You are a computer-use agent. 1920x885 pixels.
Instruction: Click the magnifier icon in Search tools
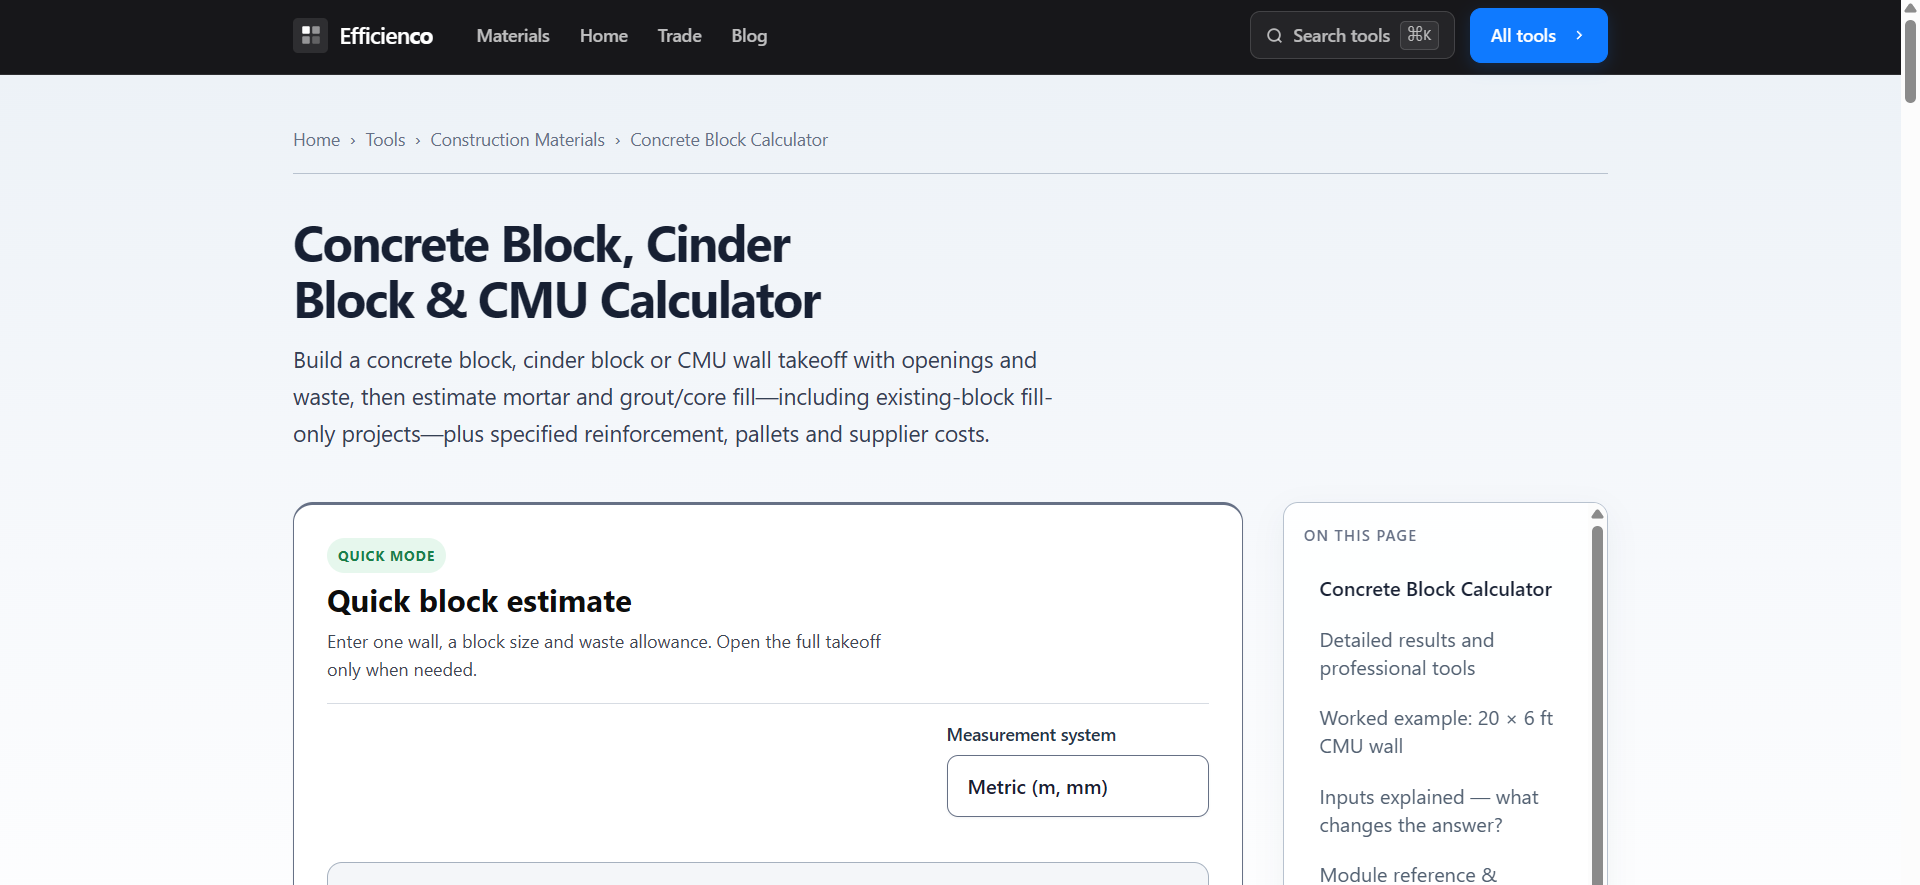[1274, 36]
